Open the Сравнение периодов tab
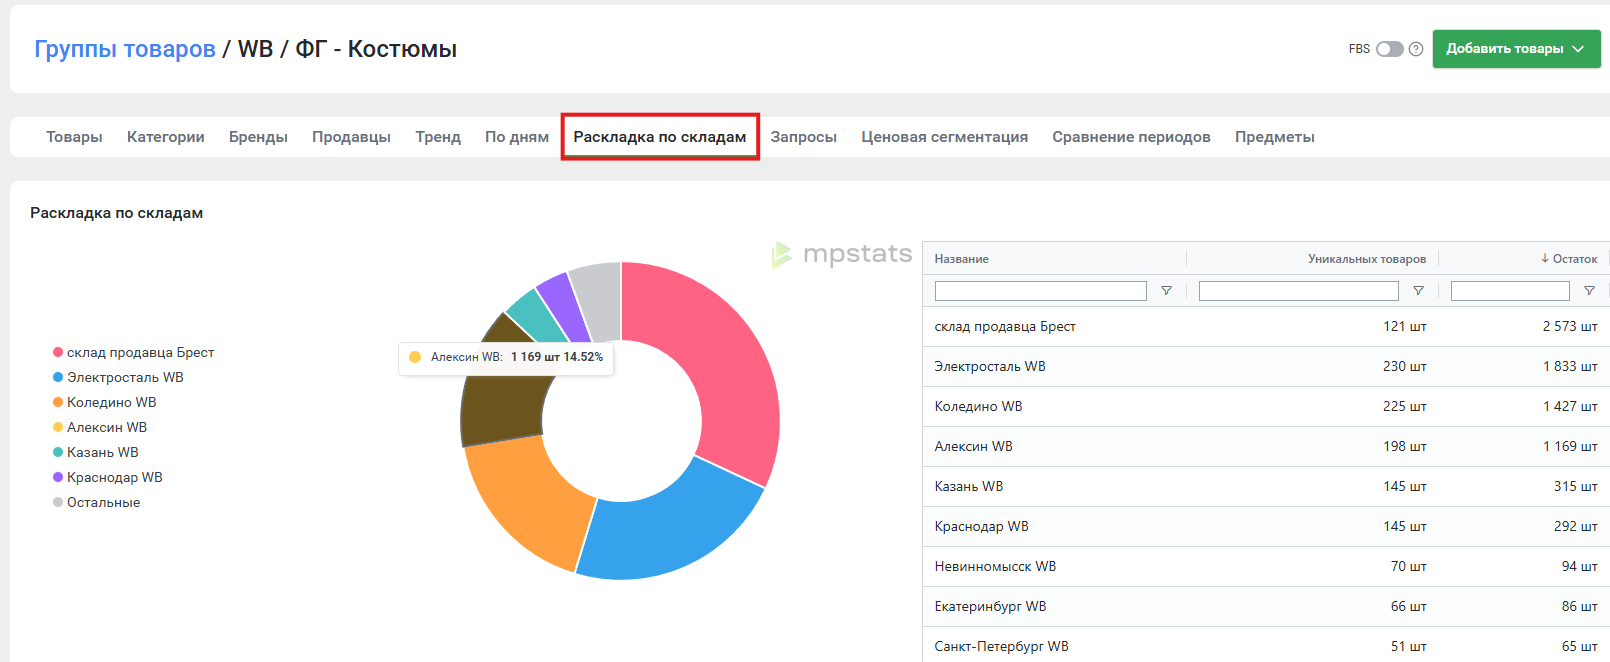The width and height of the screenshot is (1610, 662). point(1131,137)
